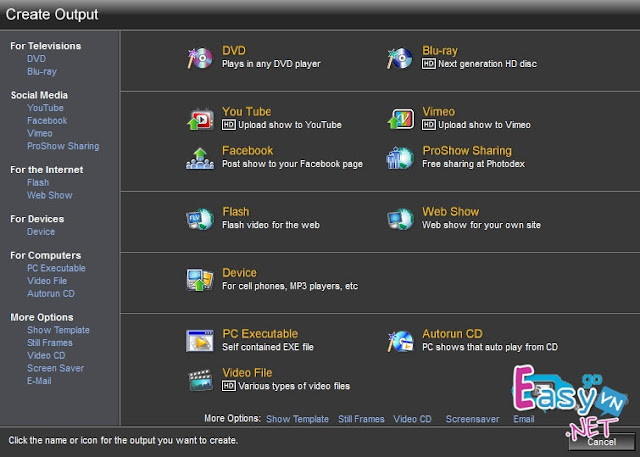This screenshot has height=457, width=640.
Task: Click the Blu-ray disc icon
Action: pyautogui.click(x=400, y=58)
